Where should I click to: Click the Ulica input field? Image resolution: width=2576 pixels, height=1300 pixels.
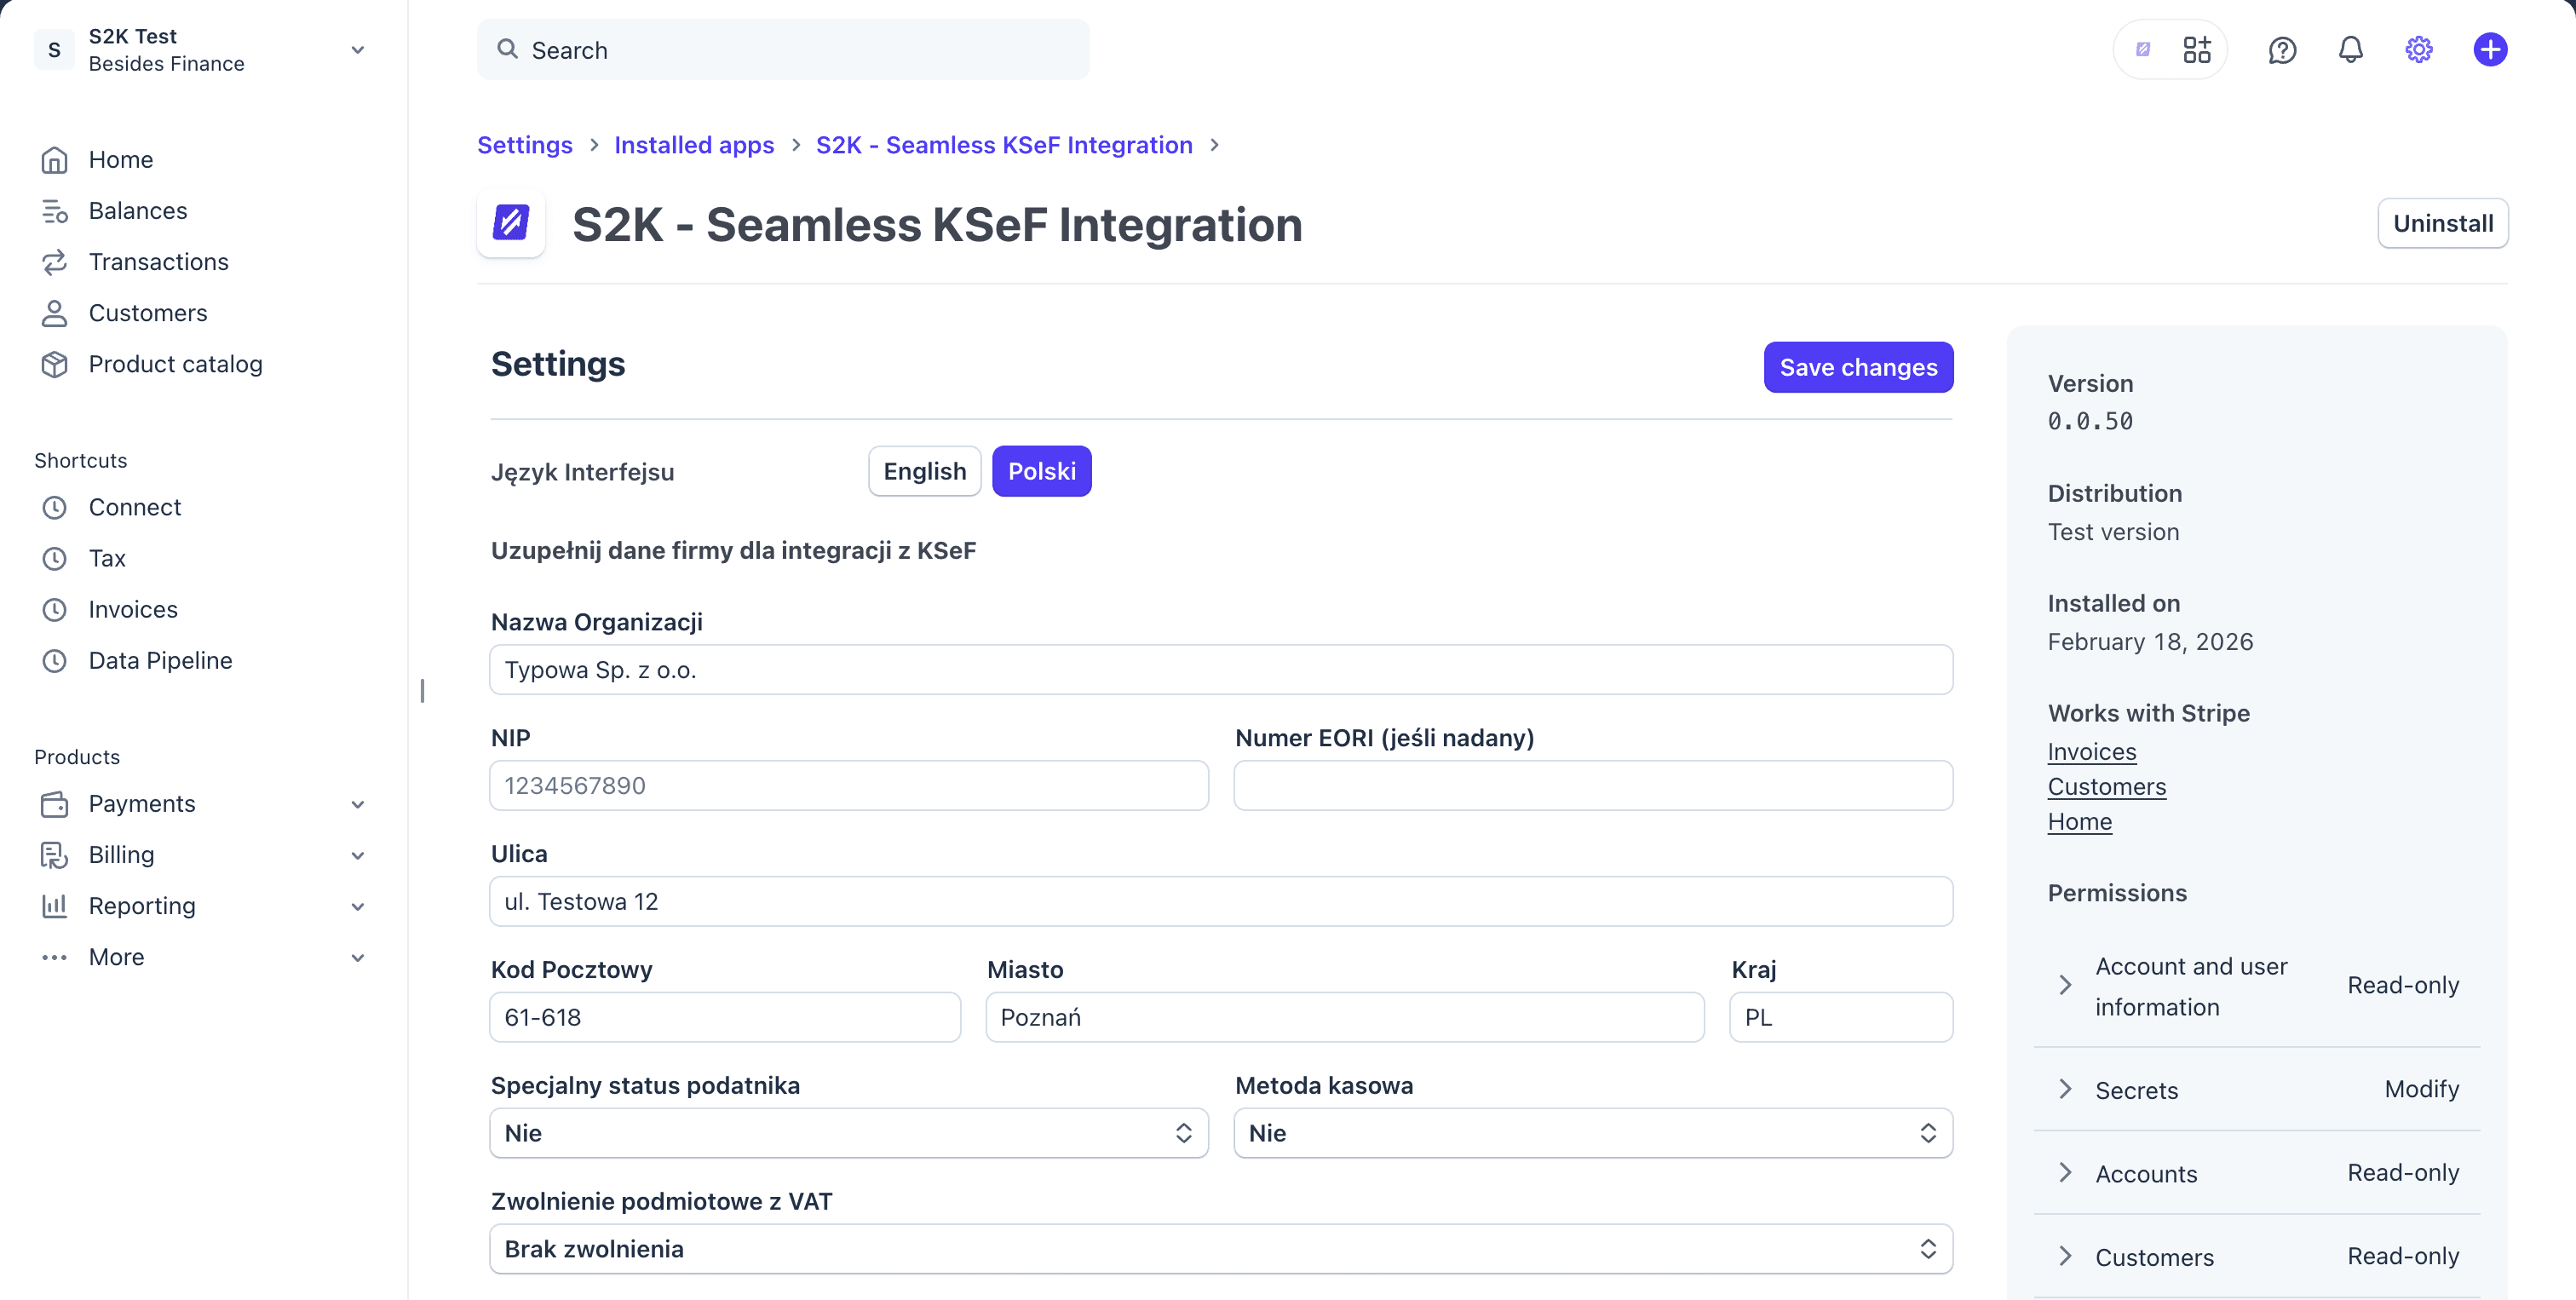pos(1220,901)
